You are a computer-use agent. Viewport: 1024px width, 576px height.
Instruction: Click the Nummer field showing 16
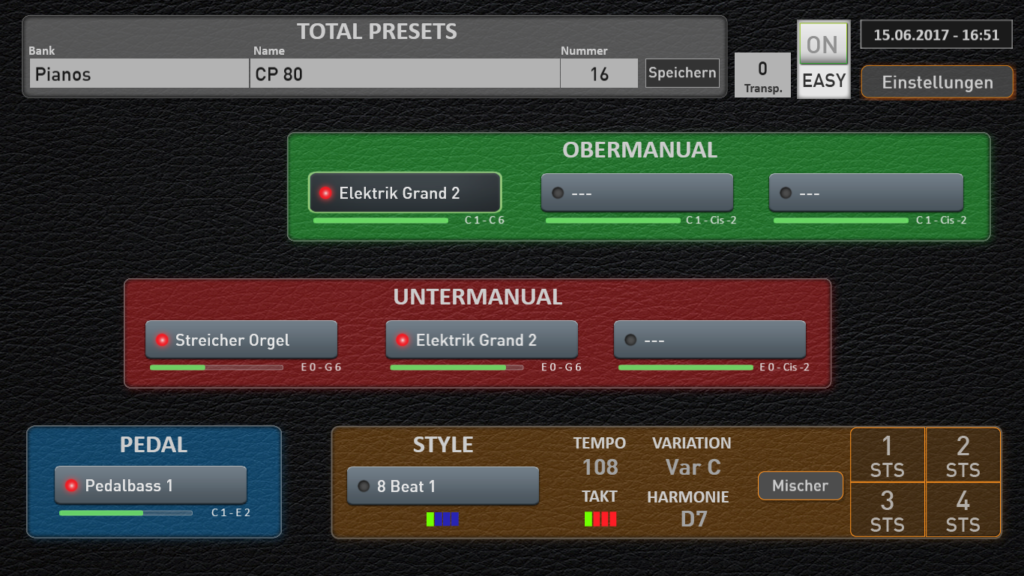599,74
